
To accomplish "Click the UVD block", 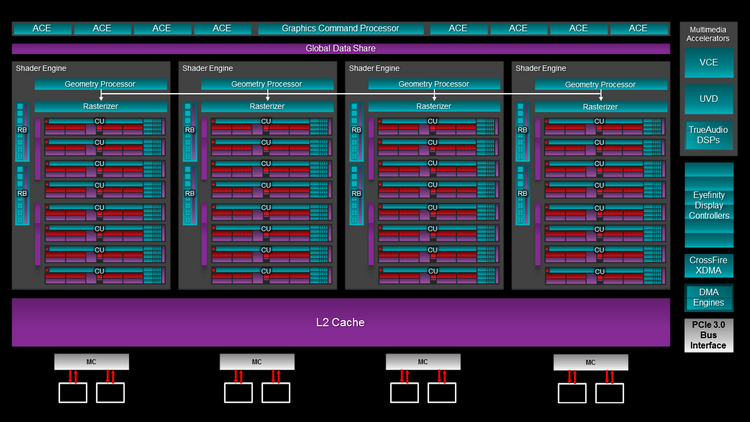I will [x=709, y=99].
